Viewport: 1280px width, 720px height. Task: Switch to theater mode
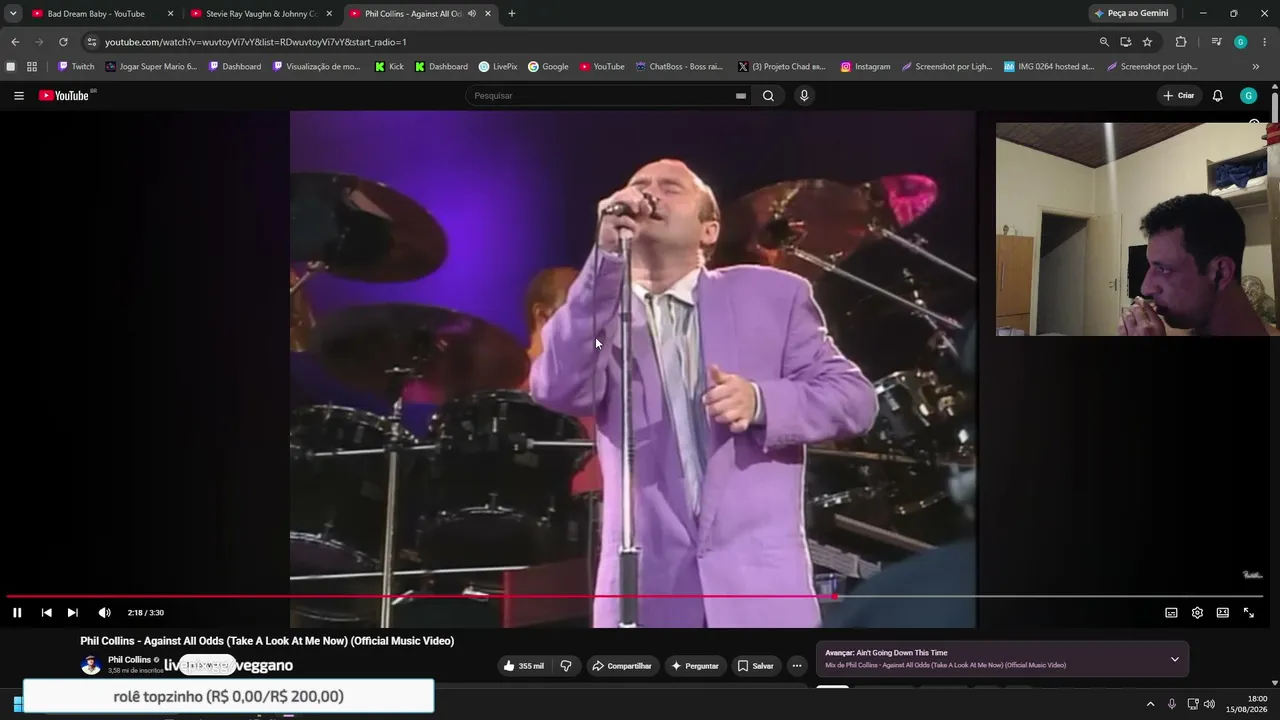(1223, 613)
